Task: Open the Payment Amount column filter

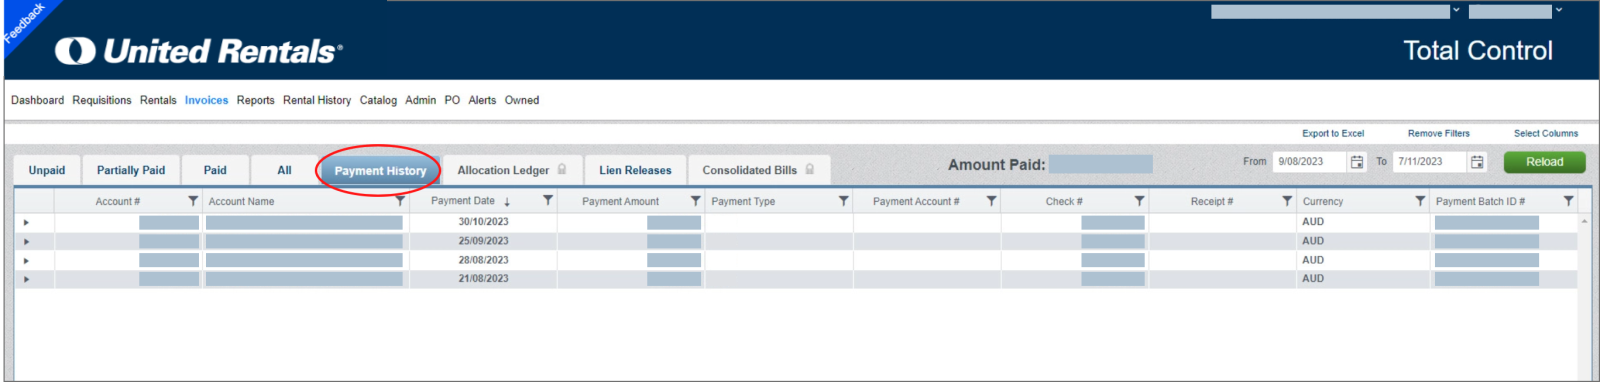Action: point(696,201)
